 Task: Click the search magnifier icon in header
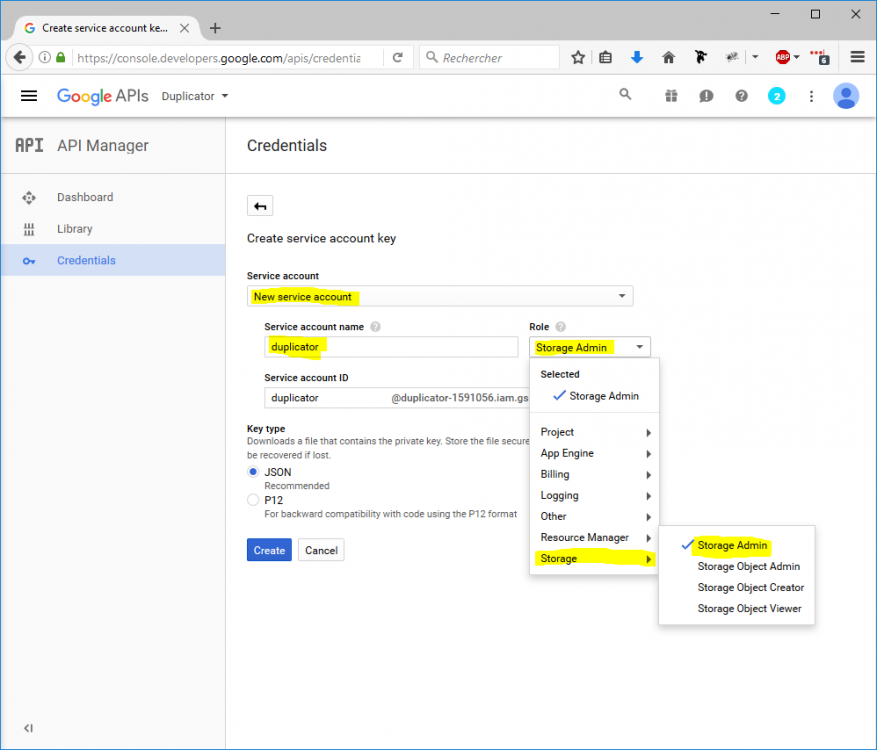(x=625, y=95)
